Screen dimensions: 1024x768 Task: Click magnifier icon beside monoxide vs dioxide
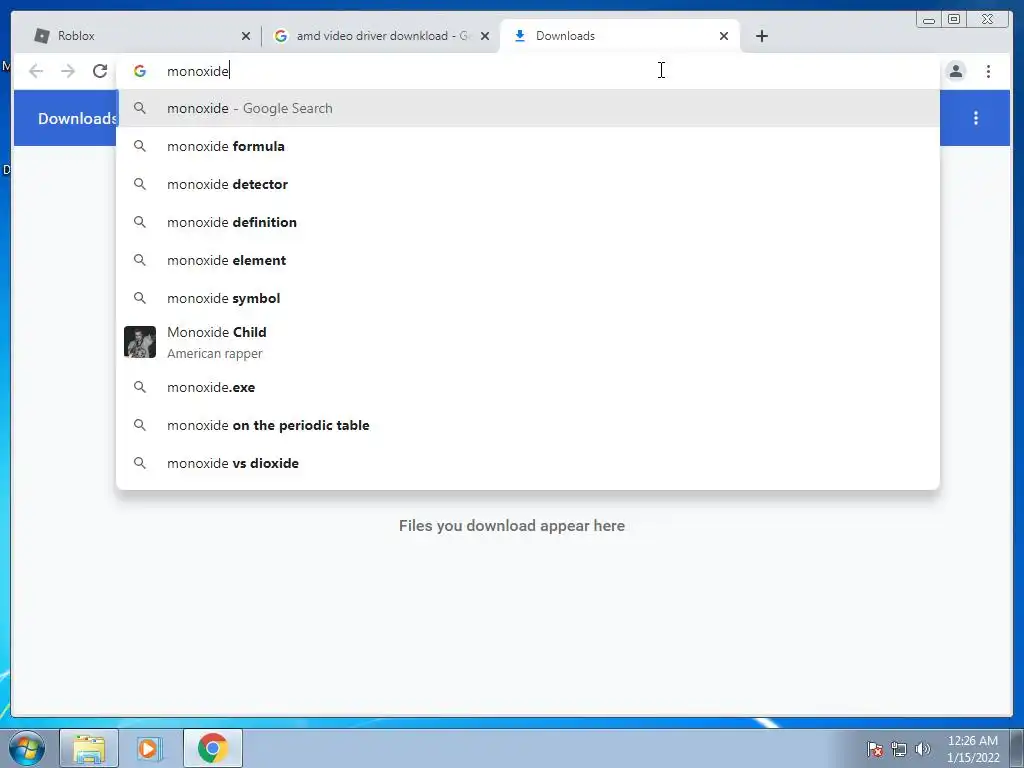pos(140,463)
